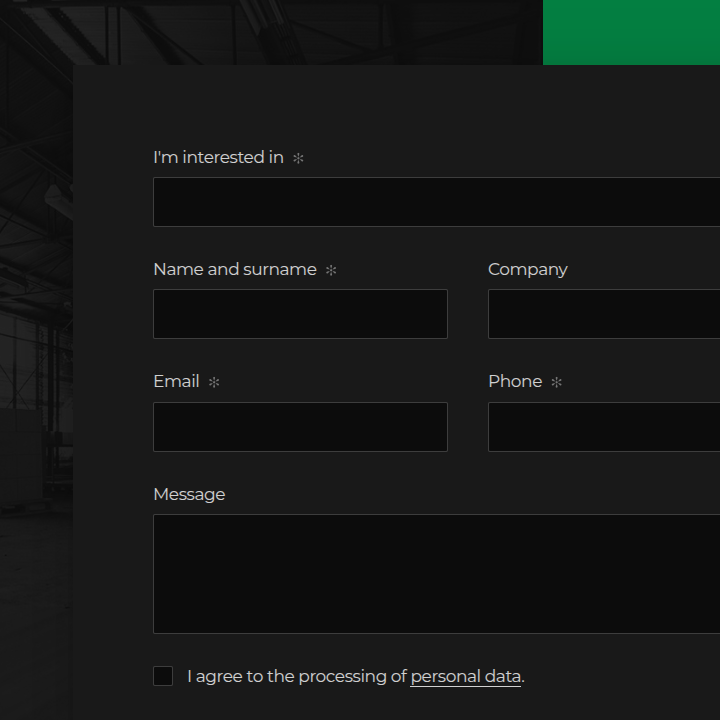720x720 pixels.
Task: Click the "Name and surname" label
Action: tap(235, 269)
